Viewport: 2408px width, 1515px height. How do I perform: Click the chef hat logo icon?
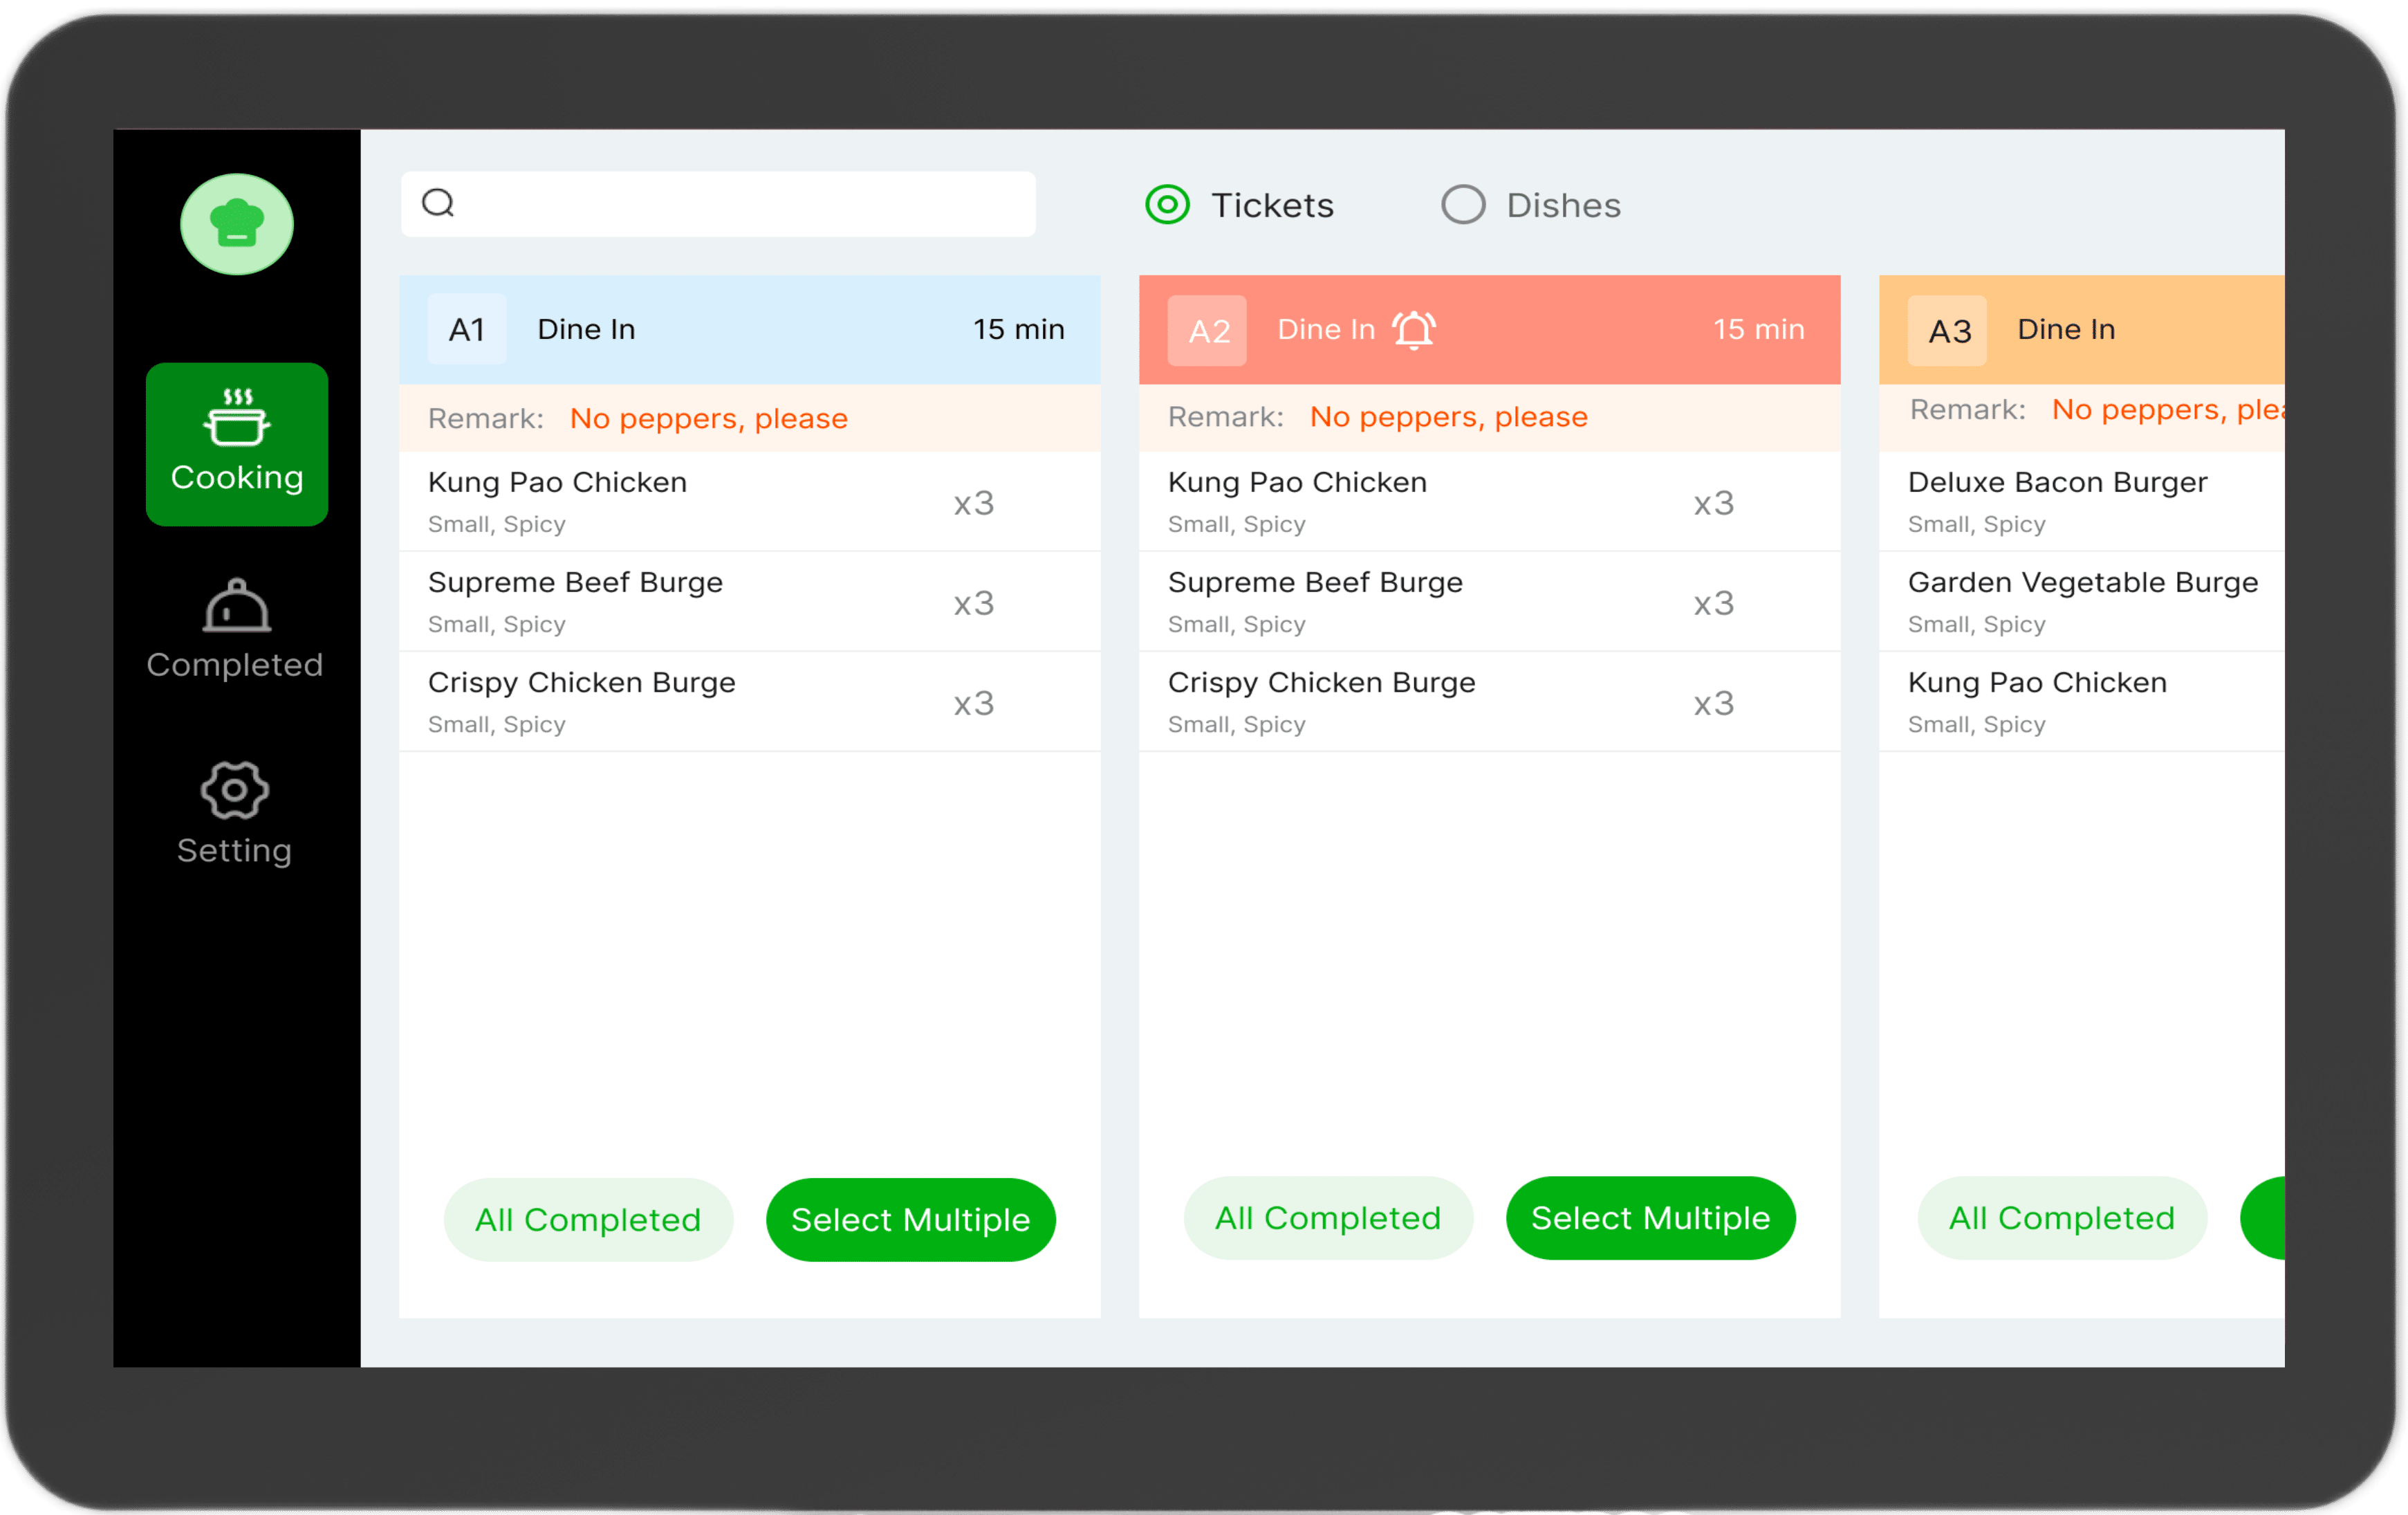(x=236, y=224)
